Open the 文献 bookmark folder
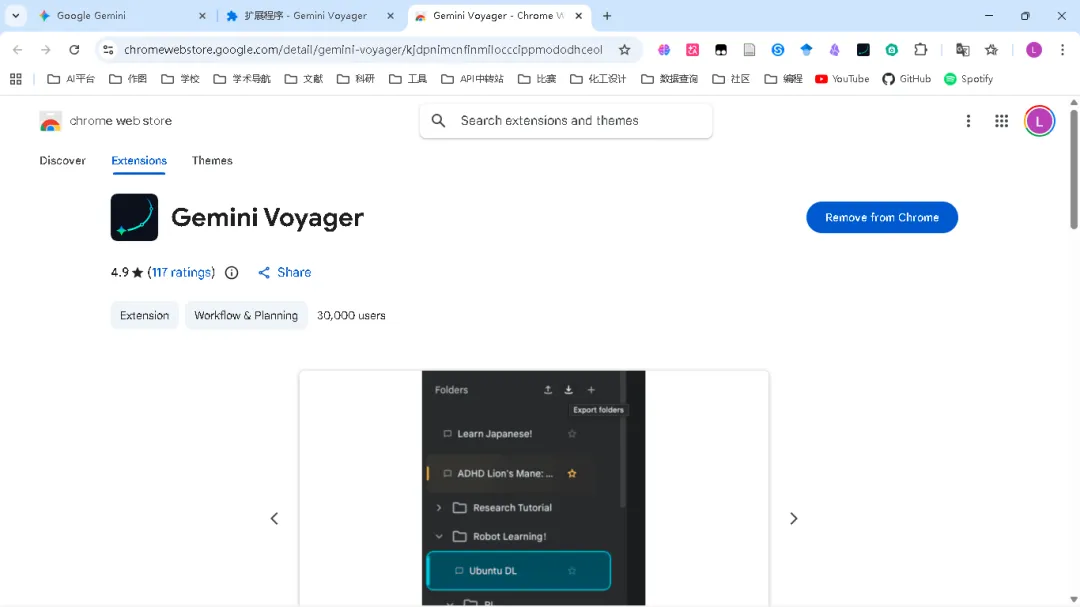Image resolution: width=1080 pixels, height=607 pixels. point(304,79)
